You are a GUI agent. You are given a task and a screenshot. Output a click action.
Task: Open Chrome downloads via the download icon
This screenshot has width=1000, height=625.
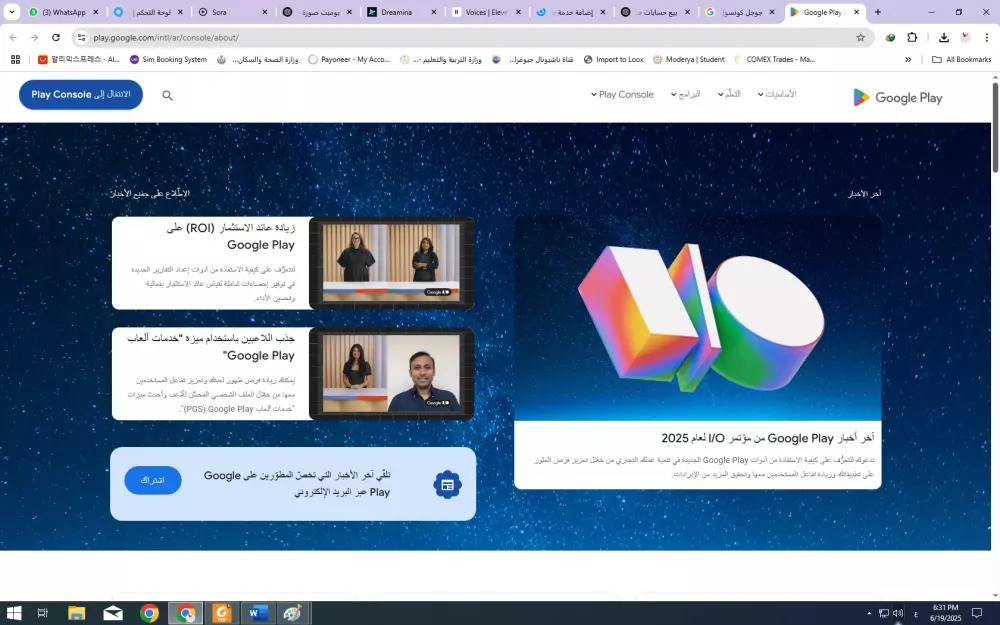943,36
